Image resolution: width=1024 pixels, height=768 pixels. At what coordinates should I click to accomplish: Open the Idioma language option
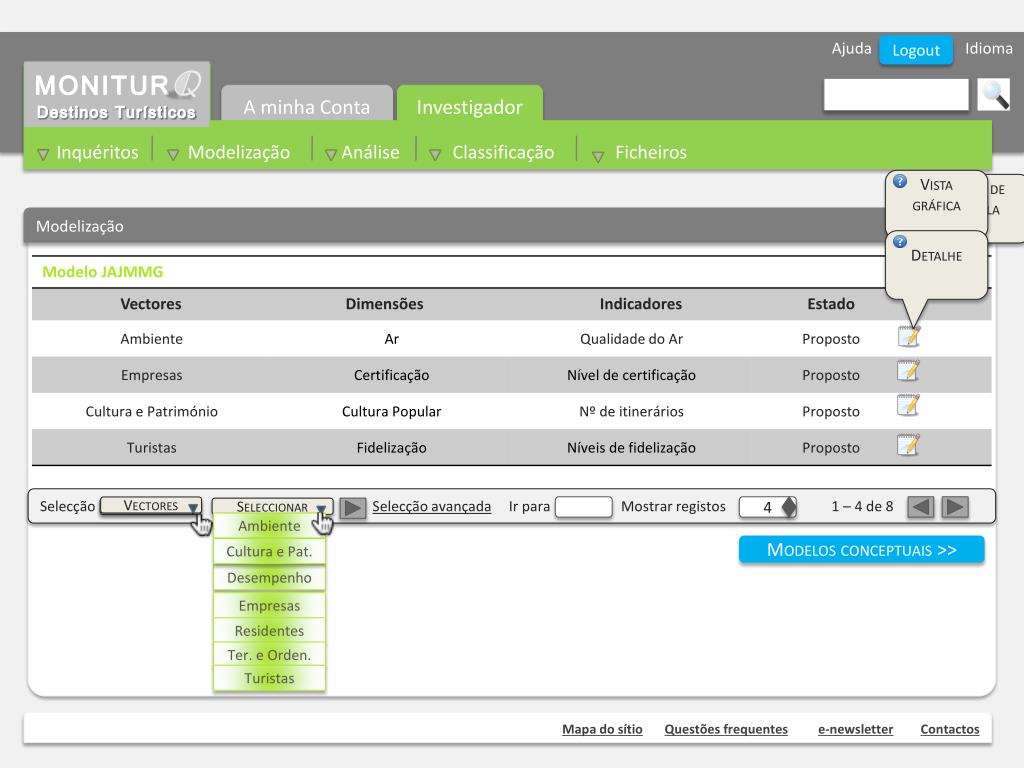point(989,48)
